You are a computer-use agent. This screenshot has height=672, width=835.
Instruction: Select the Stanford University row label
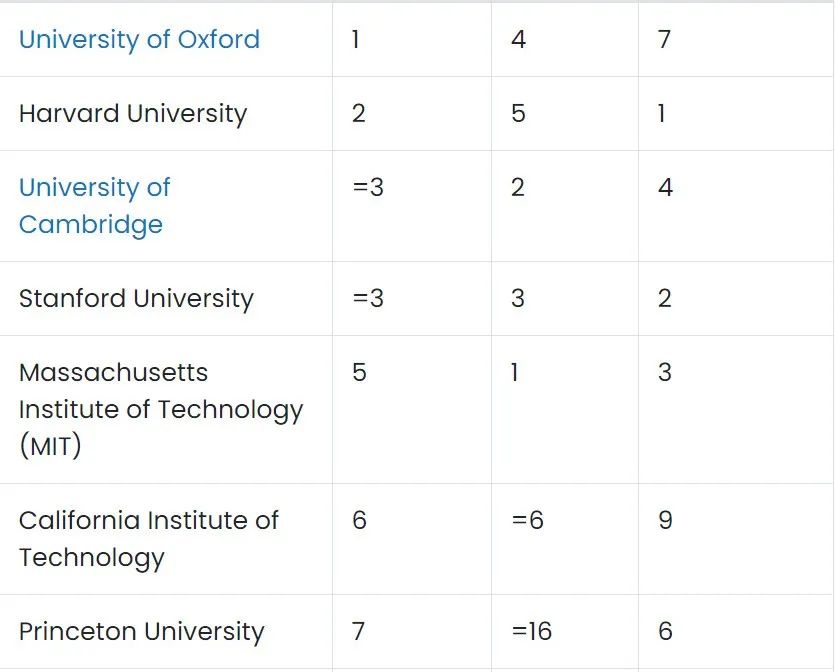point(136,299)
